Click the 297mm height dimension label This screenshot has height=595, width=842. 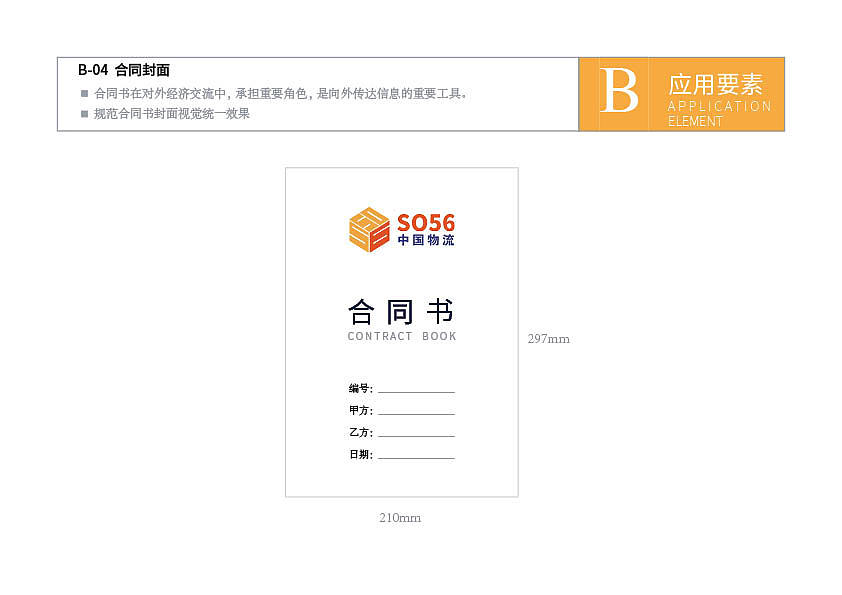tap(548, 339)
